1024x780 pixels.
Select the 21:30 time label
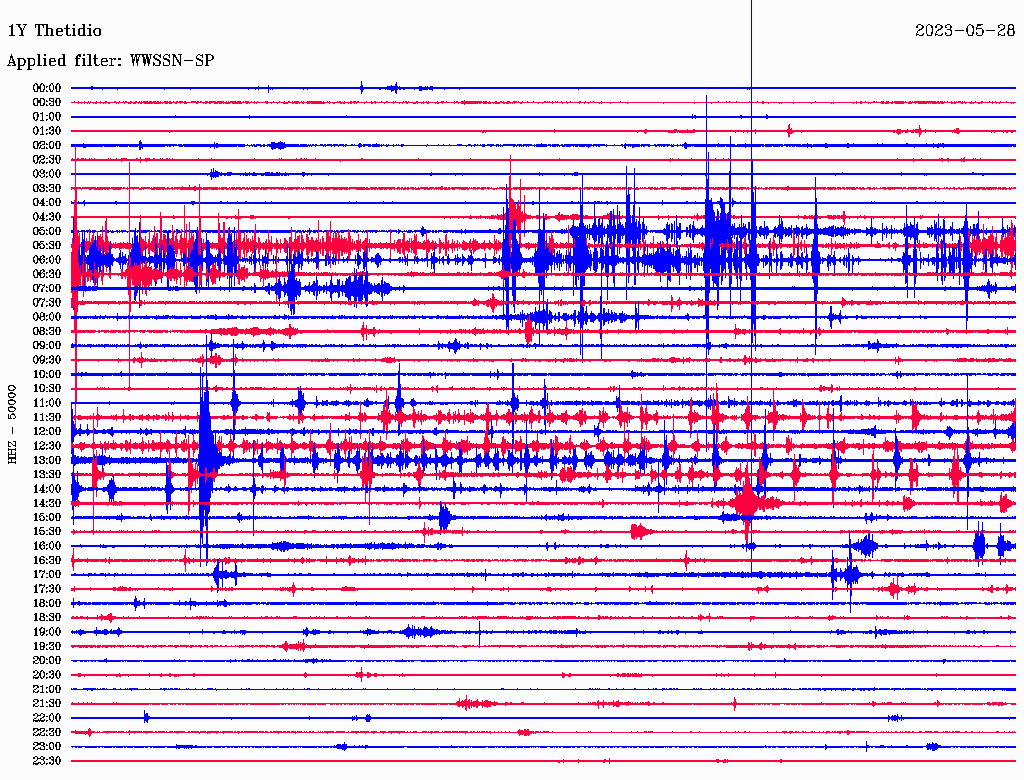coord(47,704)
